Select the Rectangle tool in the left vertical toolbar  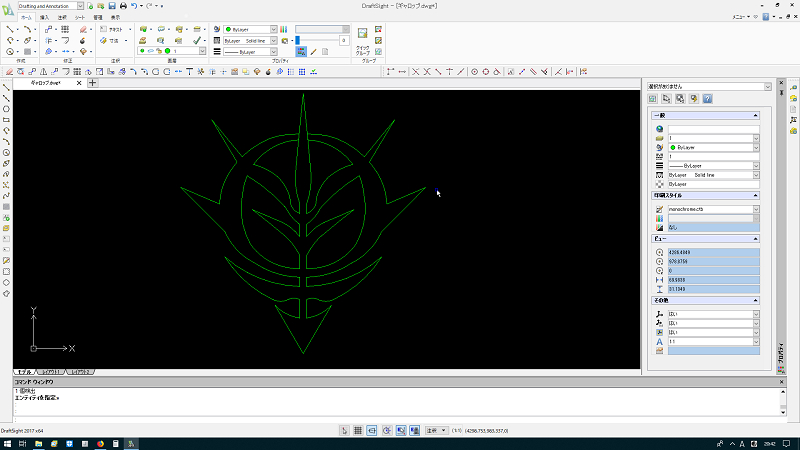6,120
